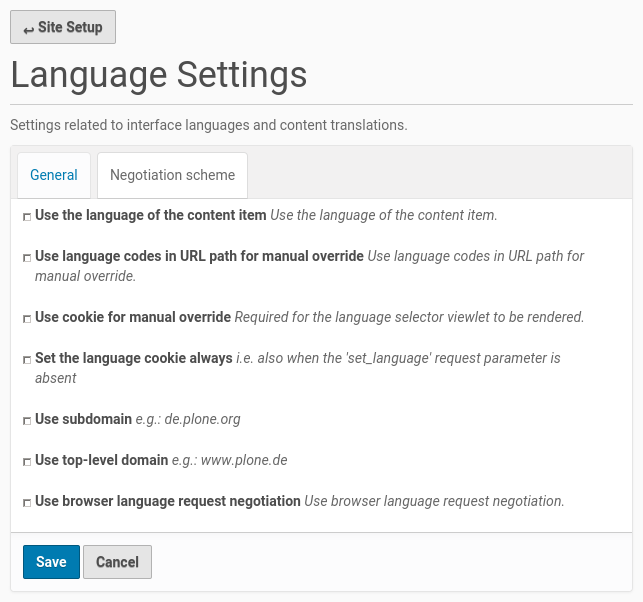
Task: Check the 'Use cookie for manual override' box
Action: (x=27, y=318)
